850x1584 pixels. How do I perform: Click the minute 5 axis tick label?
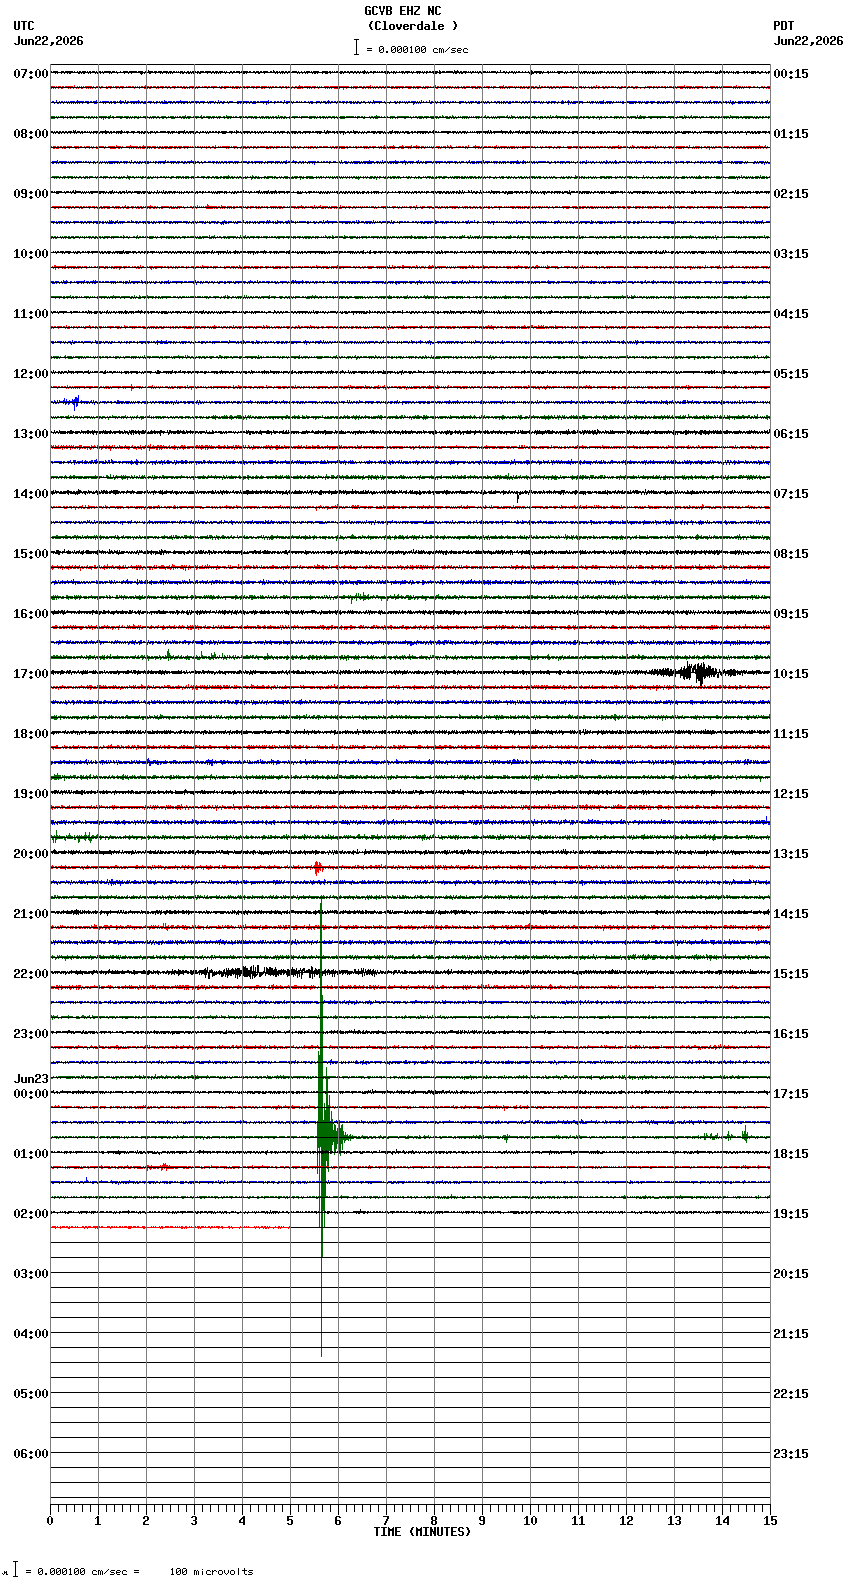click(x=290, y=1521)
